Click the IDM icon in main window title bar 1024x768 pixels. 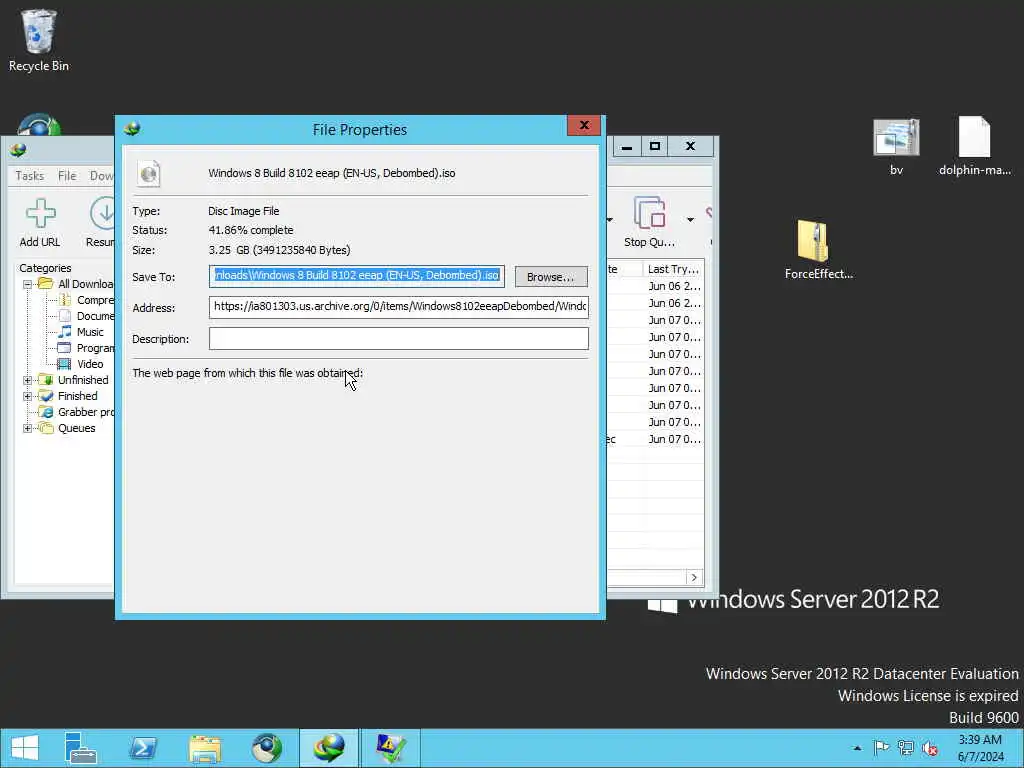(18, 150)
